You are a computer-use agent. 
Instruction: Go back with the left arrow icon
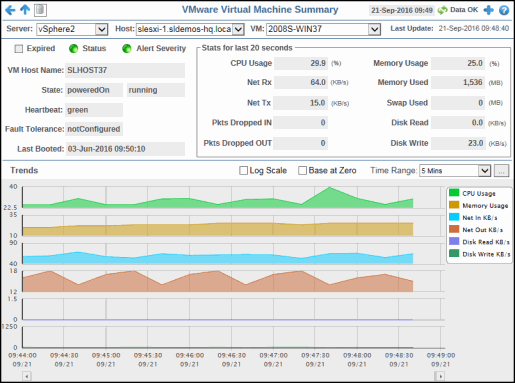(x=10, y=10)
